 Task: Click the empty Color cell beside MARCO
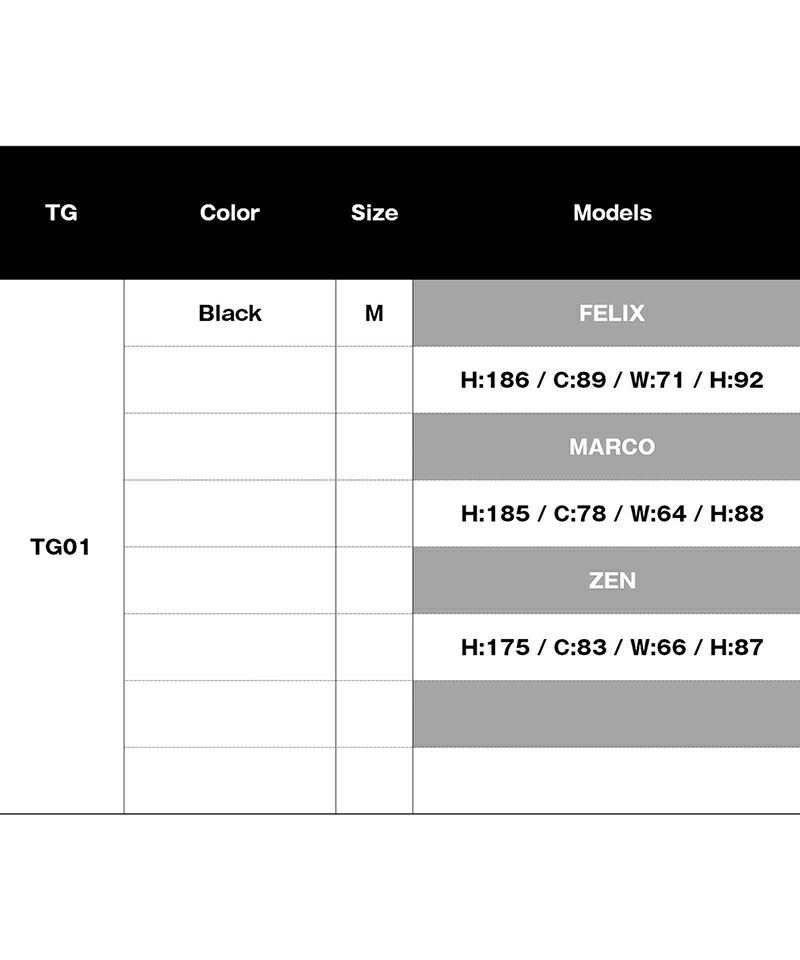click(x=229, y=447)
